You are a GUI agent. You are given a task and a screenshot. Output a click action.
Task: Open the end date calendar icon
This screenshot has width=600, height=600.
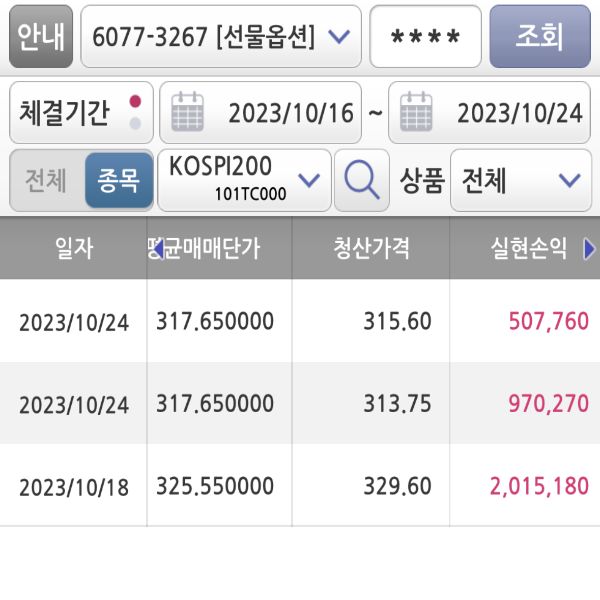tap(416, 112)
